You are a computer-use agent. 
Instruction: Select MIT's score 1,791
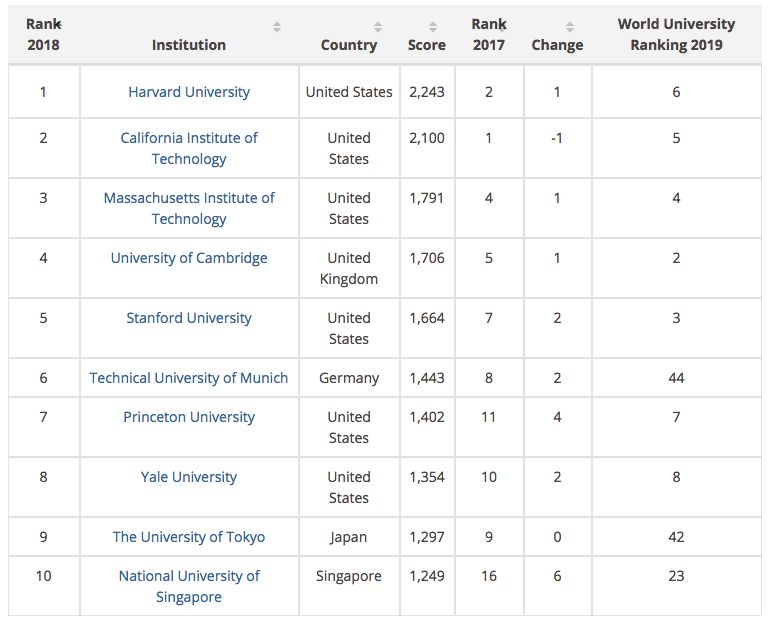[x=427, y=198]
